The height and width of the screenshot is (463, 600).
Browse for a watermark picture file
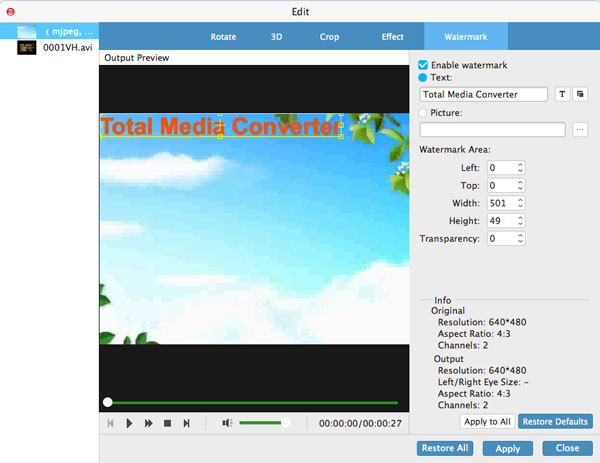580,130
